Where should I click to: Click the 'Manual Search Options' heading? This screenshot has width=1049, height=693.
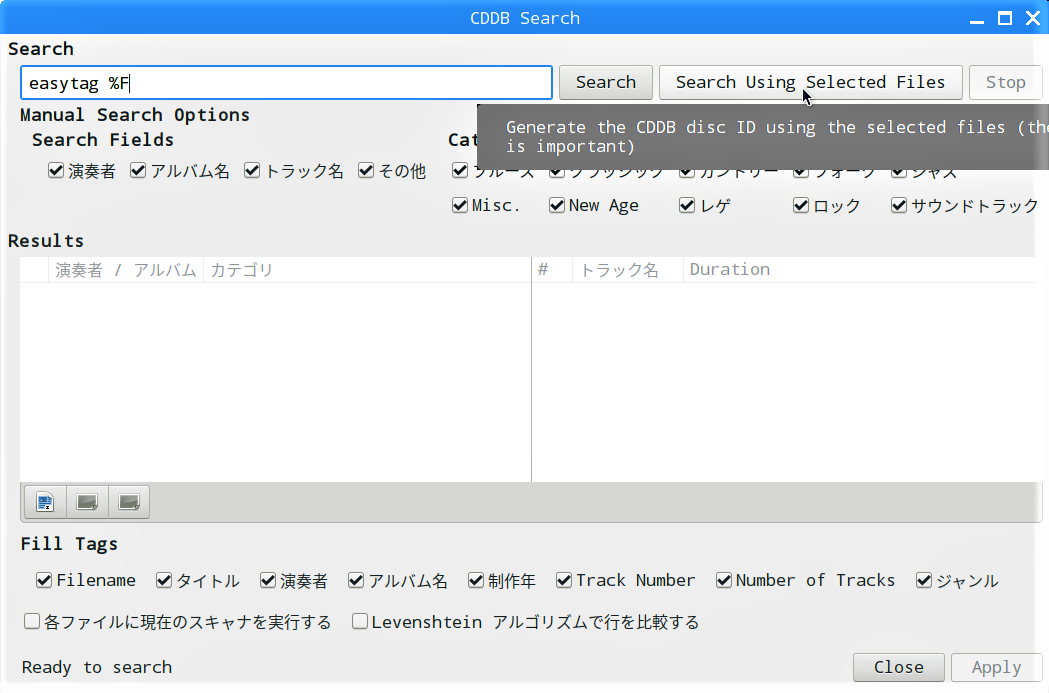coord(135,115)
